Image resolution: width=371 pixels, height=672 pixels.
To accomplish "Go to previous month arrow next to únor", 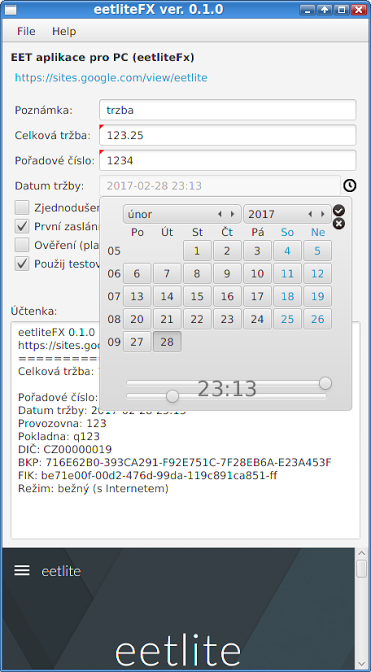I will click(x=220, y=214).
